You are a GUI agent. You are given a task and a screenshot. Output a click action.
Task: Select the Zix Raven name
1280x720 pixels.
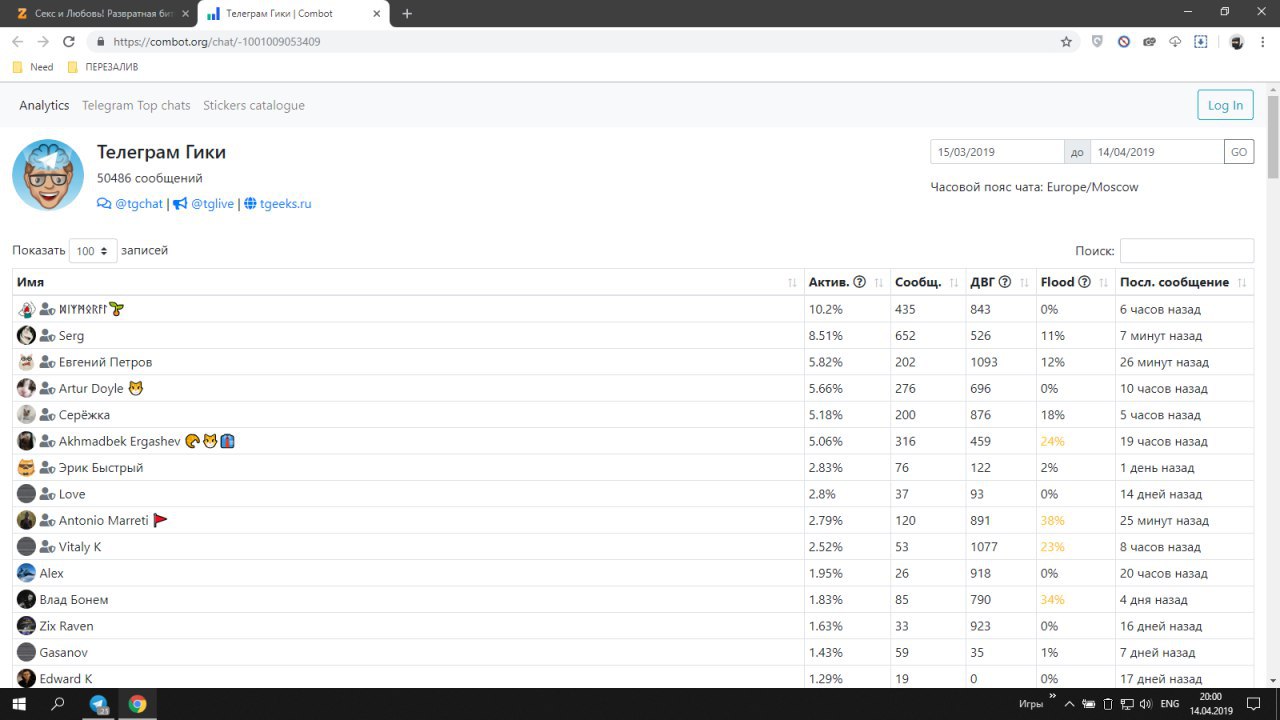click(x=67, y=626)
